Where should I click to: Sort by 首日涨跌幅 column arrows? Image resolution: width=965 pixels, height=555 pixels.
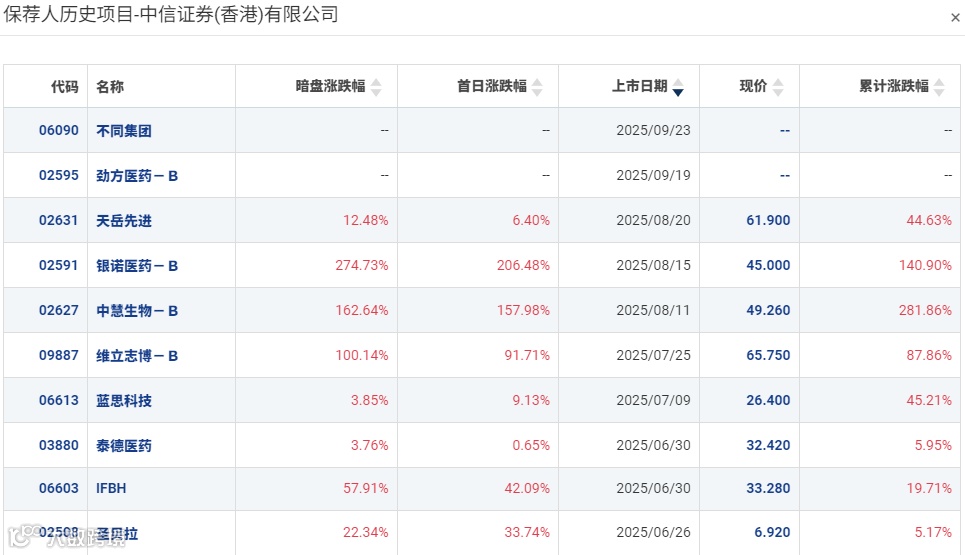(x=537, y=87)
